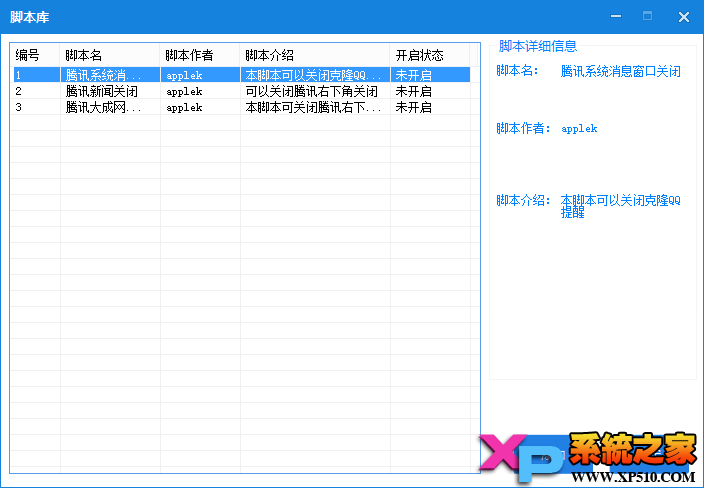
Task: Click the 脚本名 column header
Action: coord(110,55)
